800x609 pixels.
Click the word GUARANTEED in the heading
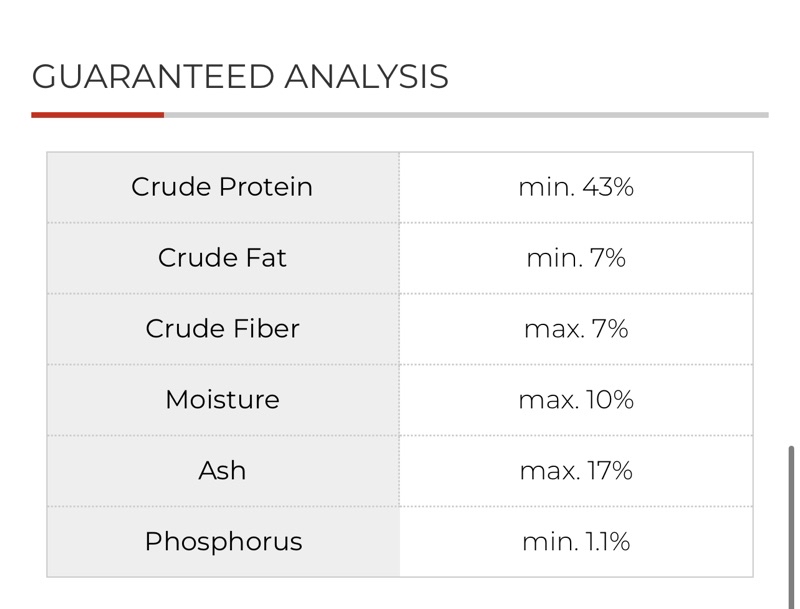click(x=154, y=77)
